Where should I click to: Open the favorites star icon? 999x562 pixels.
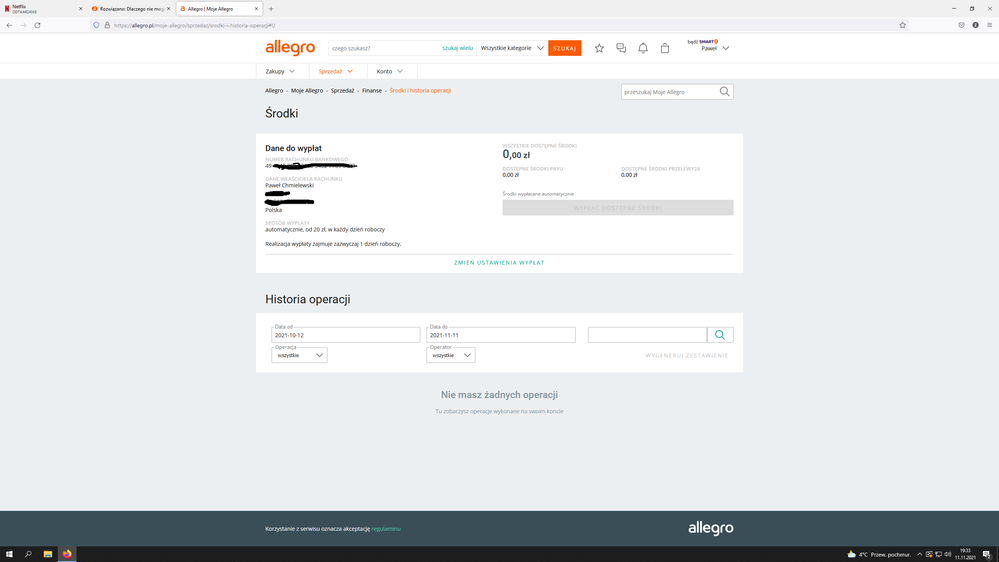coord(599,48)
